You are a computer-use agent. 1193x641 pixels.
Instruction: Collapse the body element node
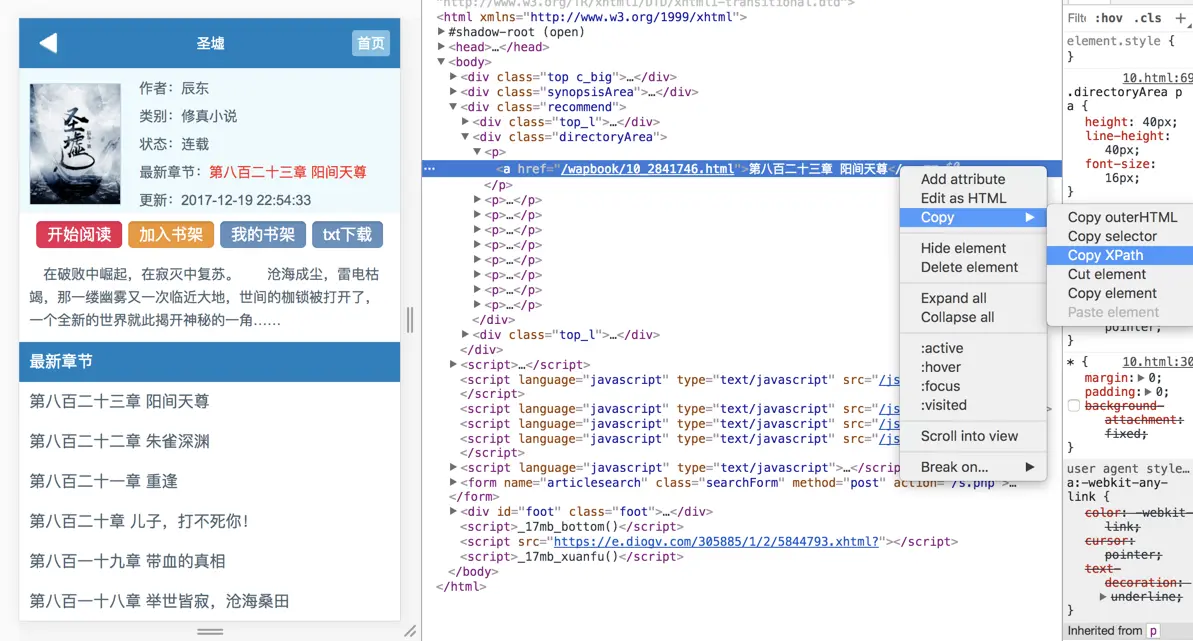pyautogui.click(x=441, y=62)
